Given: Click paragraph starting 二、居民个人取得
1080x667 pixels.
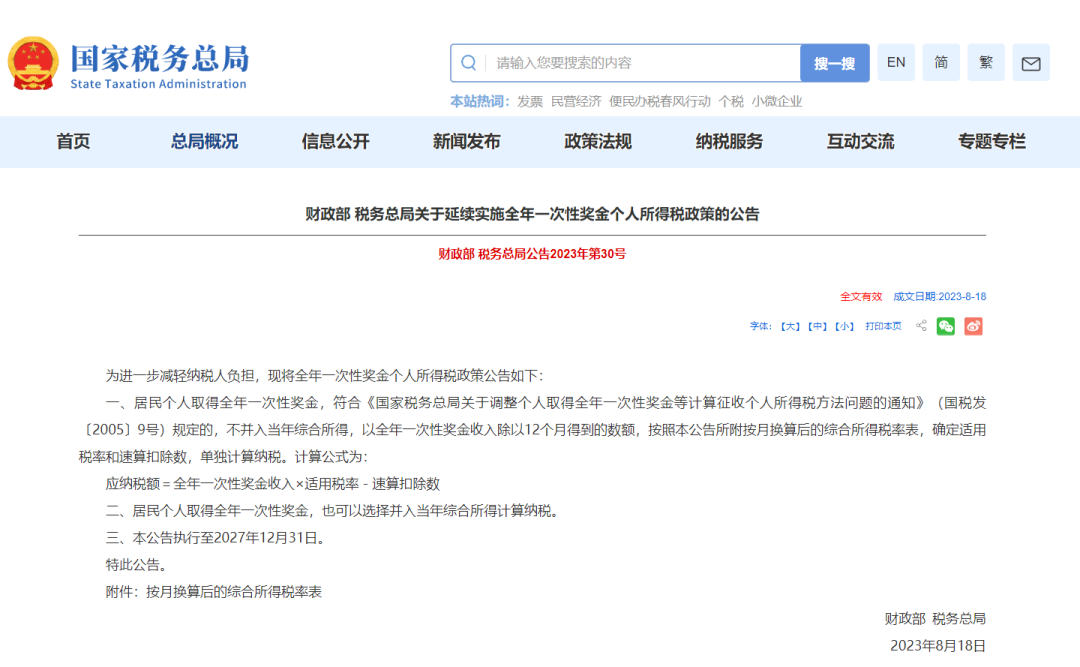Looking at the screenshot, I should tap(333, 511).
